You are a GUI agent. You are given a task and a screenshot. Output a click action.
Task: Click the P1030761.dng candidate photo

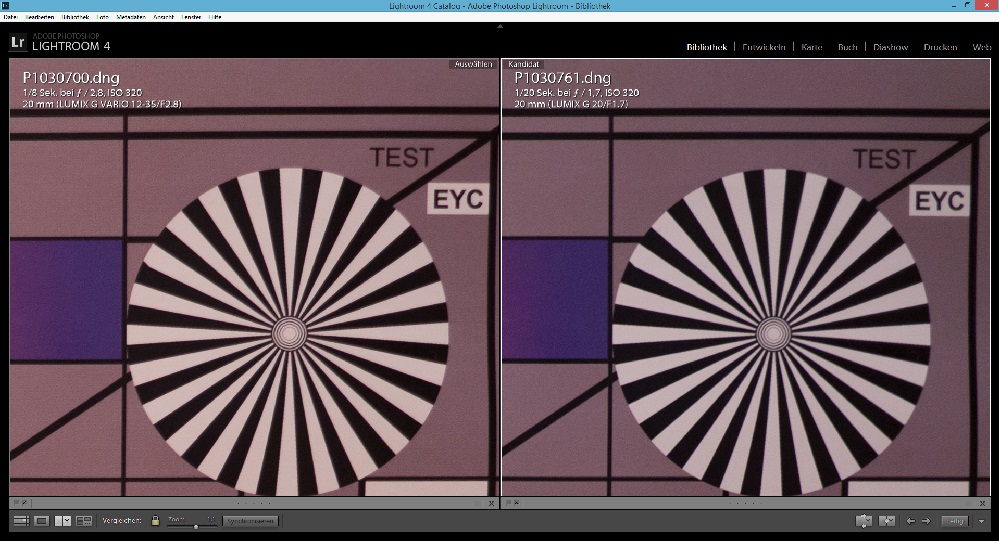(x=746, y=277)
